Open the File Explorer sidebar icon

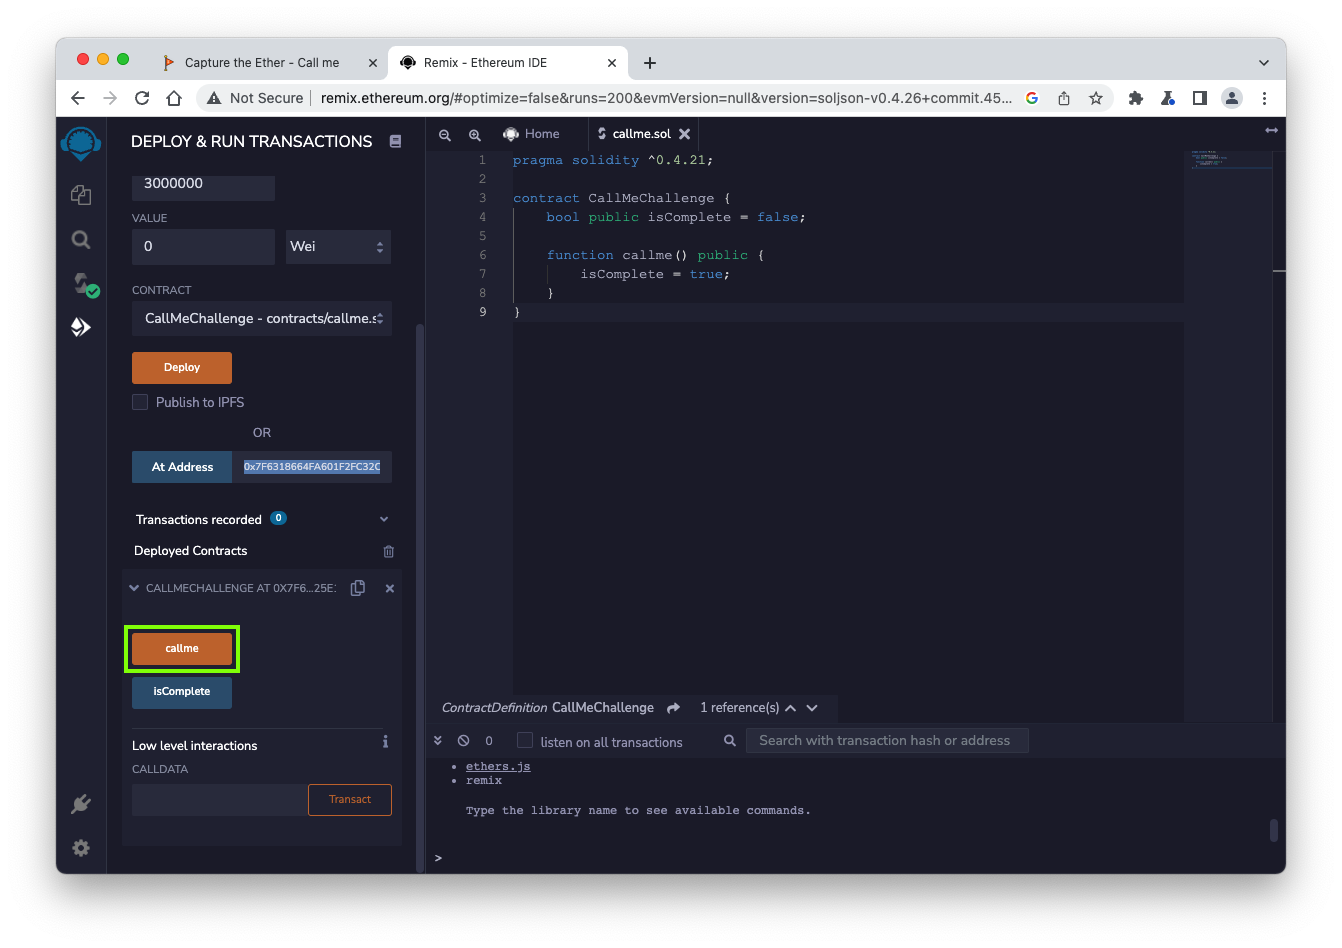[x=81, y=195]
